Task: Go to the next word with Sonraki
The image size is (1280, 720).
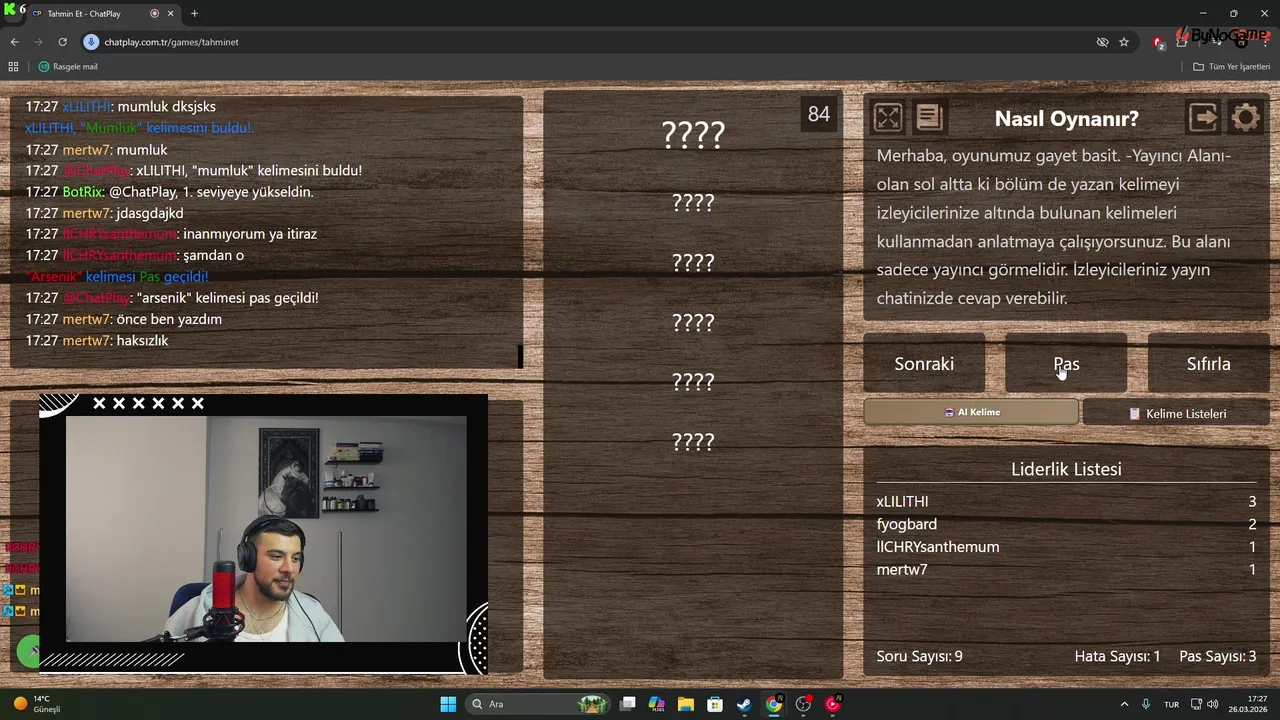Action: pos(924,364)
